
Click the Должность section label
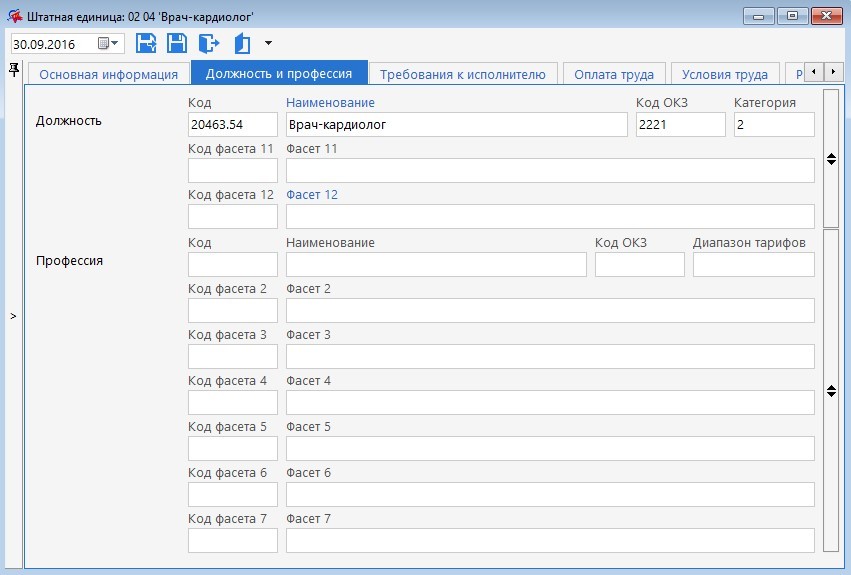click(68, 121)
